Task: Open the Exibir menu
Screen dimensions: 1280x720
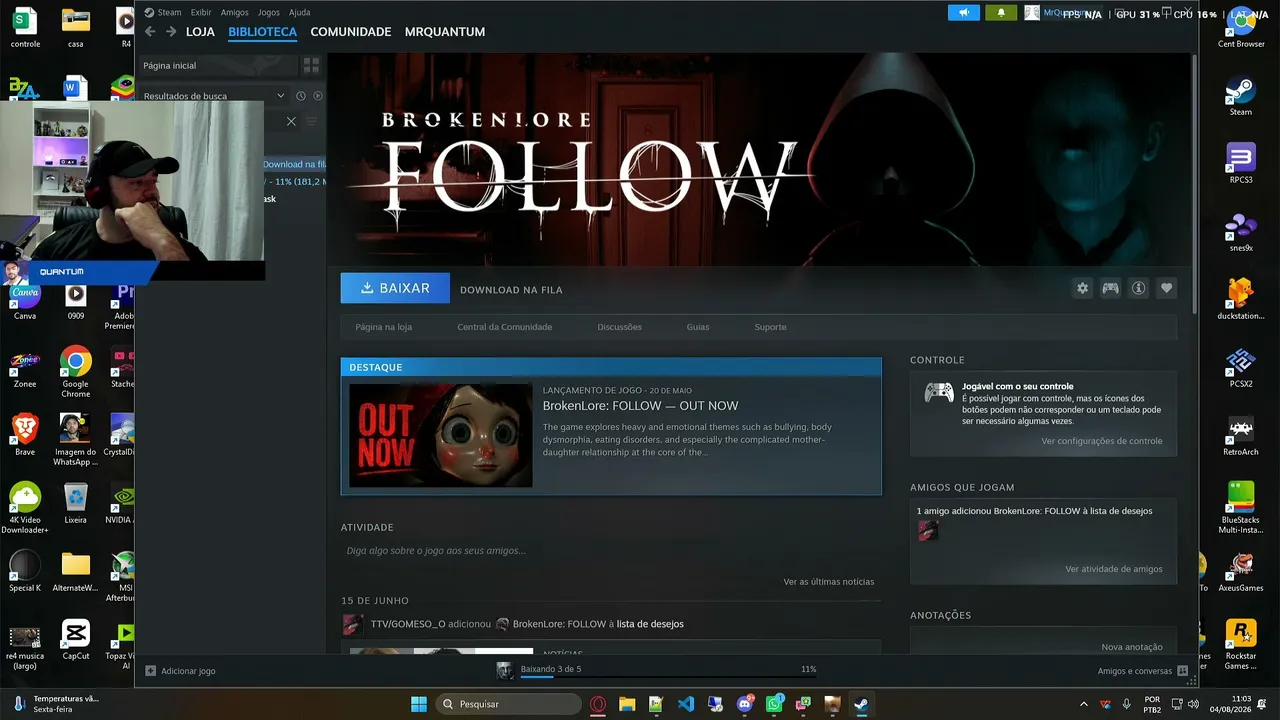Action: coord(200,12)
